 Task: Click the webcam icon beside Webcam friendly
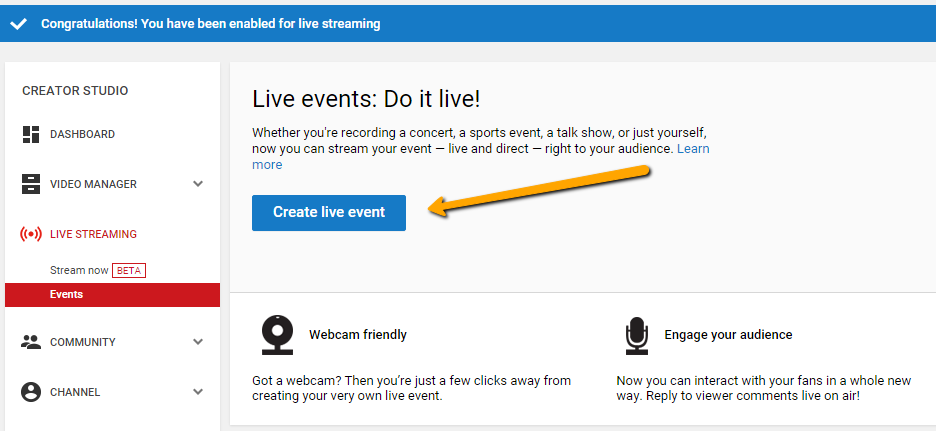pyautogui.click(x=277, y=335)
